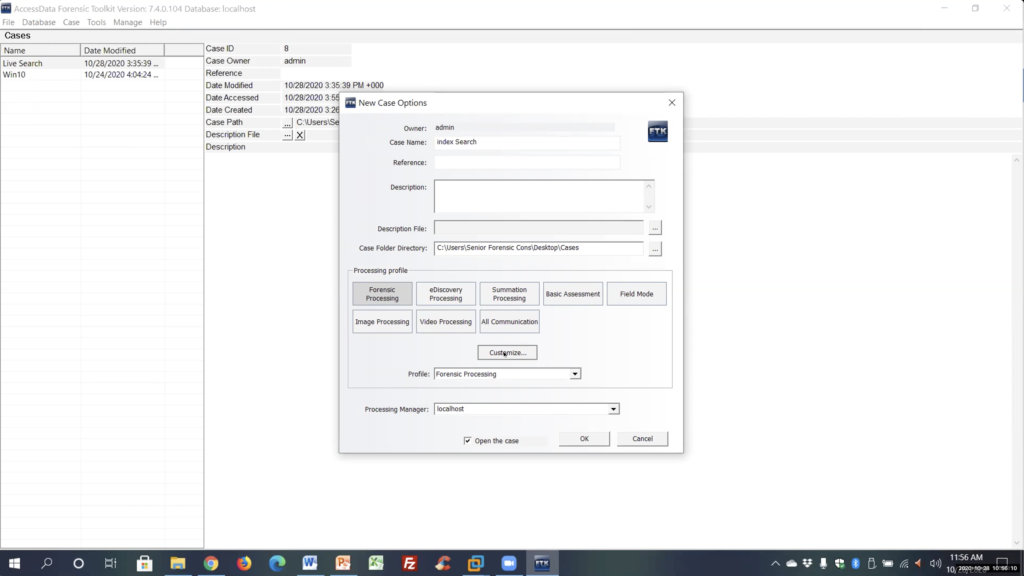1024x576 pixels.
Task: Open the File menu
Action: [8, 22]
